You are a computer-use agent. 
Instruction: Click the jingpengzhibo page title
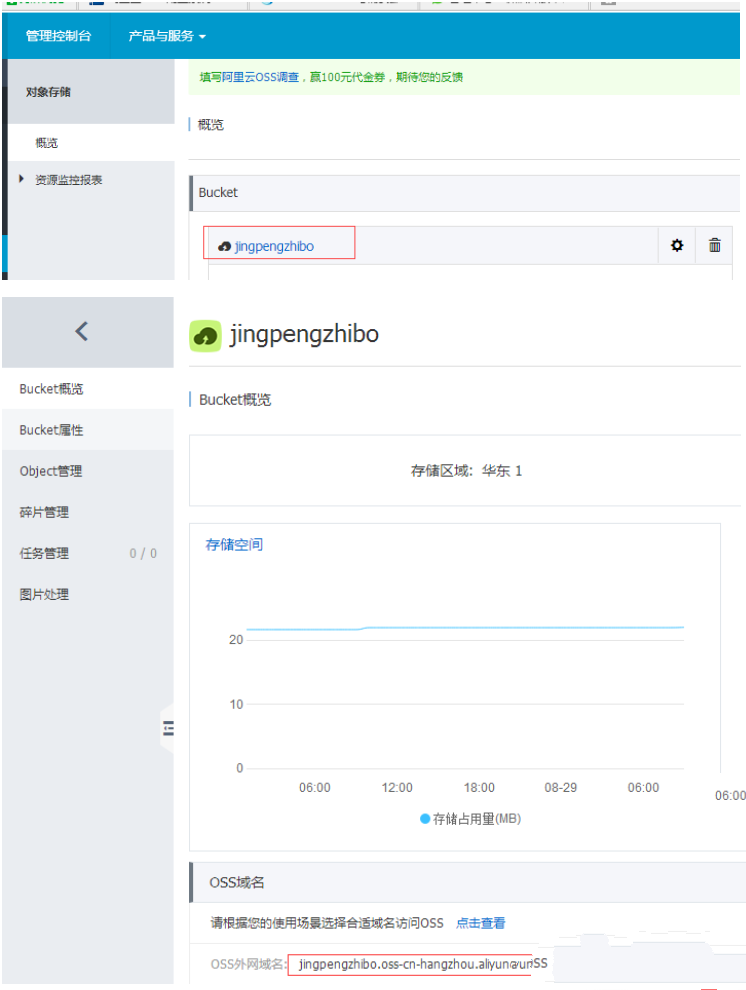pyautogui.click(x=304, y=335)
